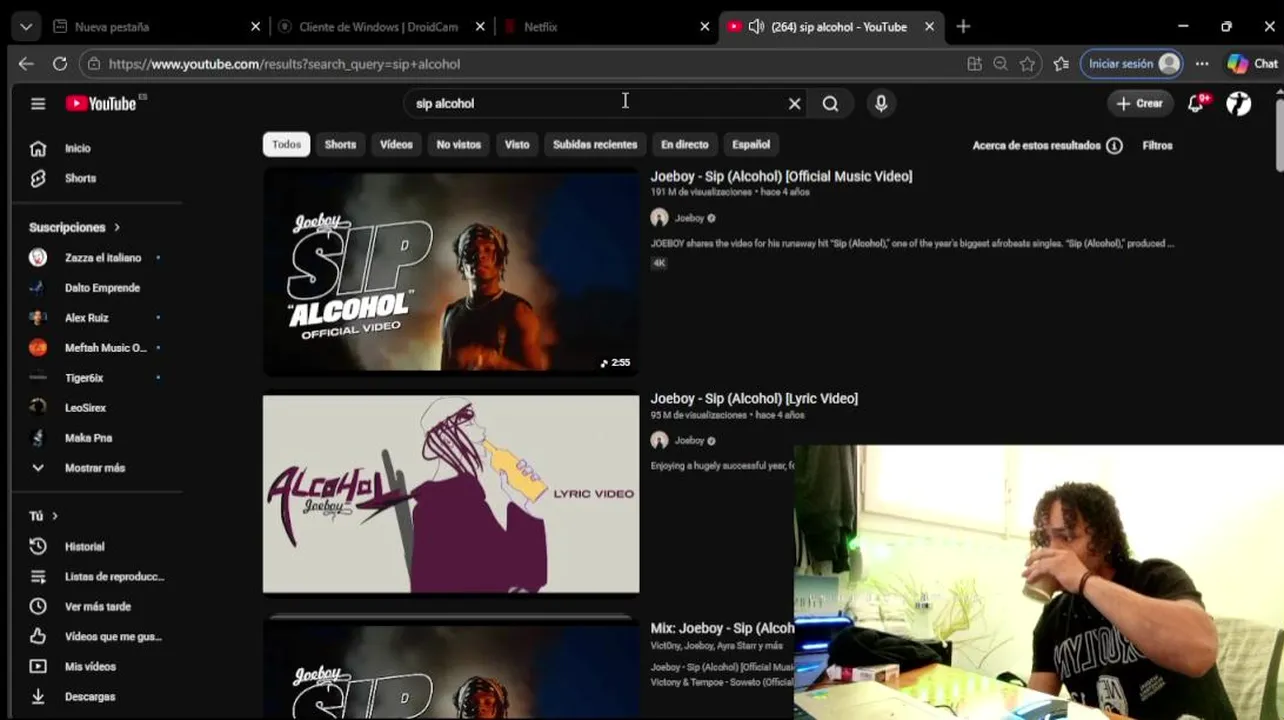The image size is (1284, 720).
Task: Open the Mix Joeboy Sip playlist title
Action: [722, 628]
